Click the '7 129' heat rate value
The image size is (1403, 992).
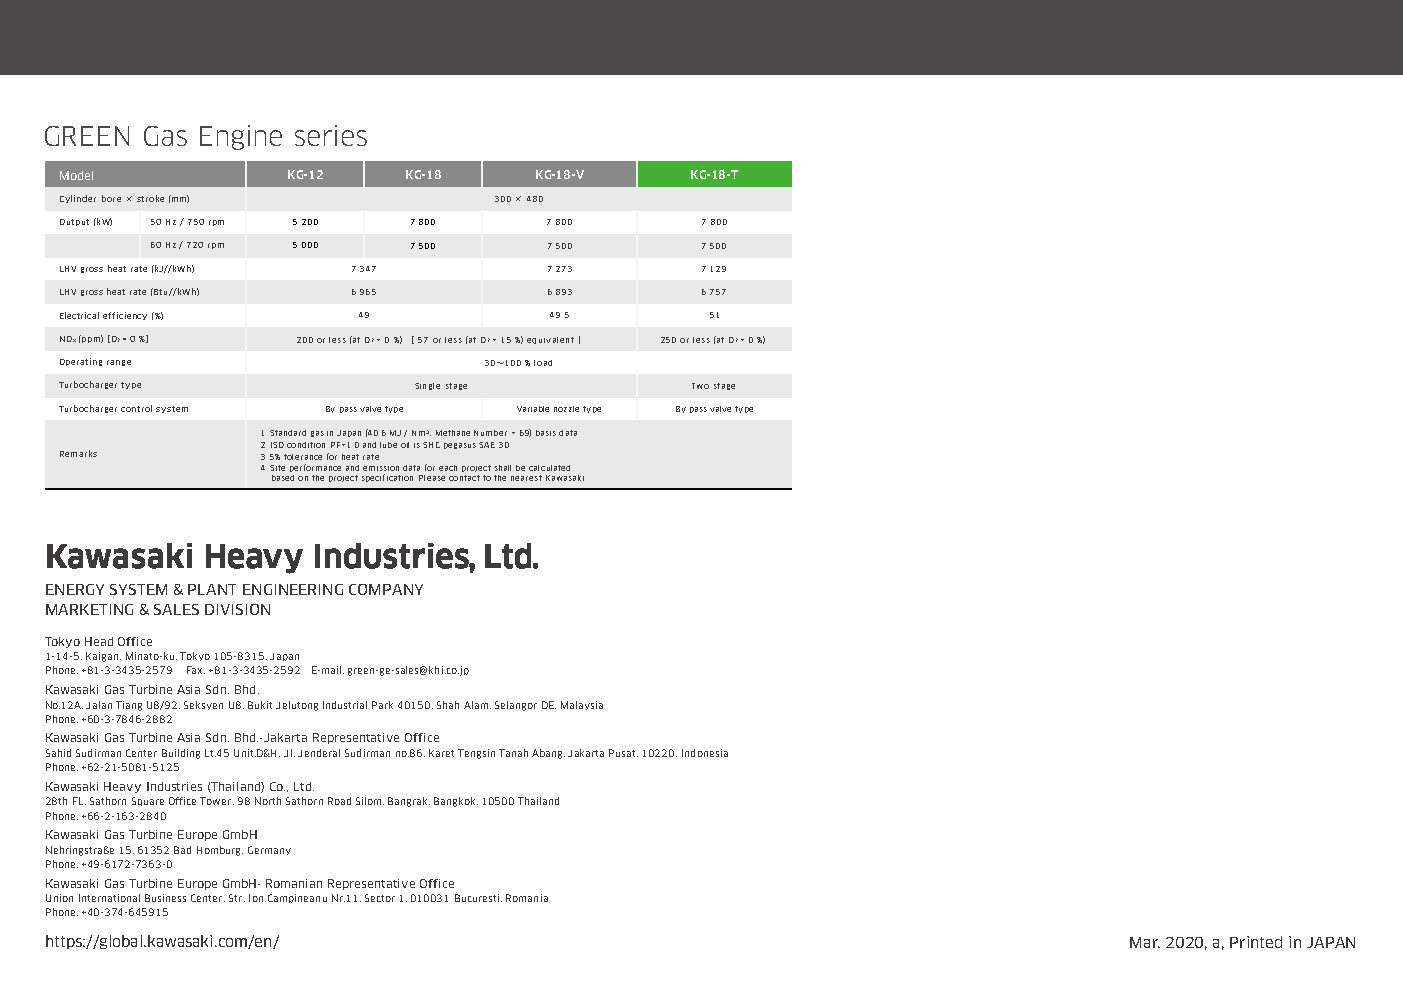714,269
